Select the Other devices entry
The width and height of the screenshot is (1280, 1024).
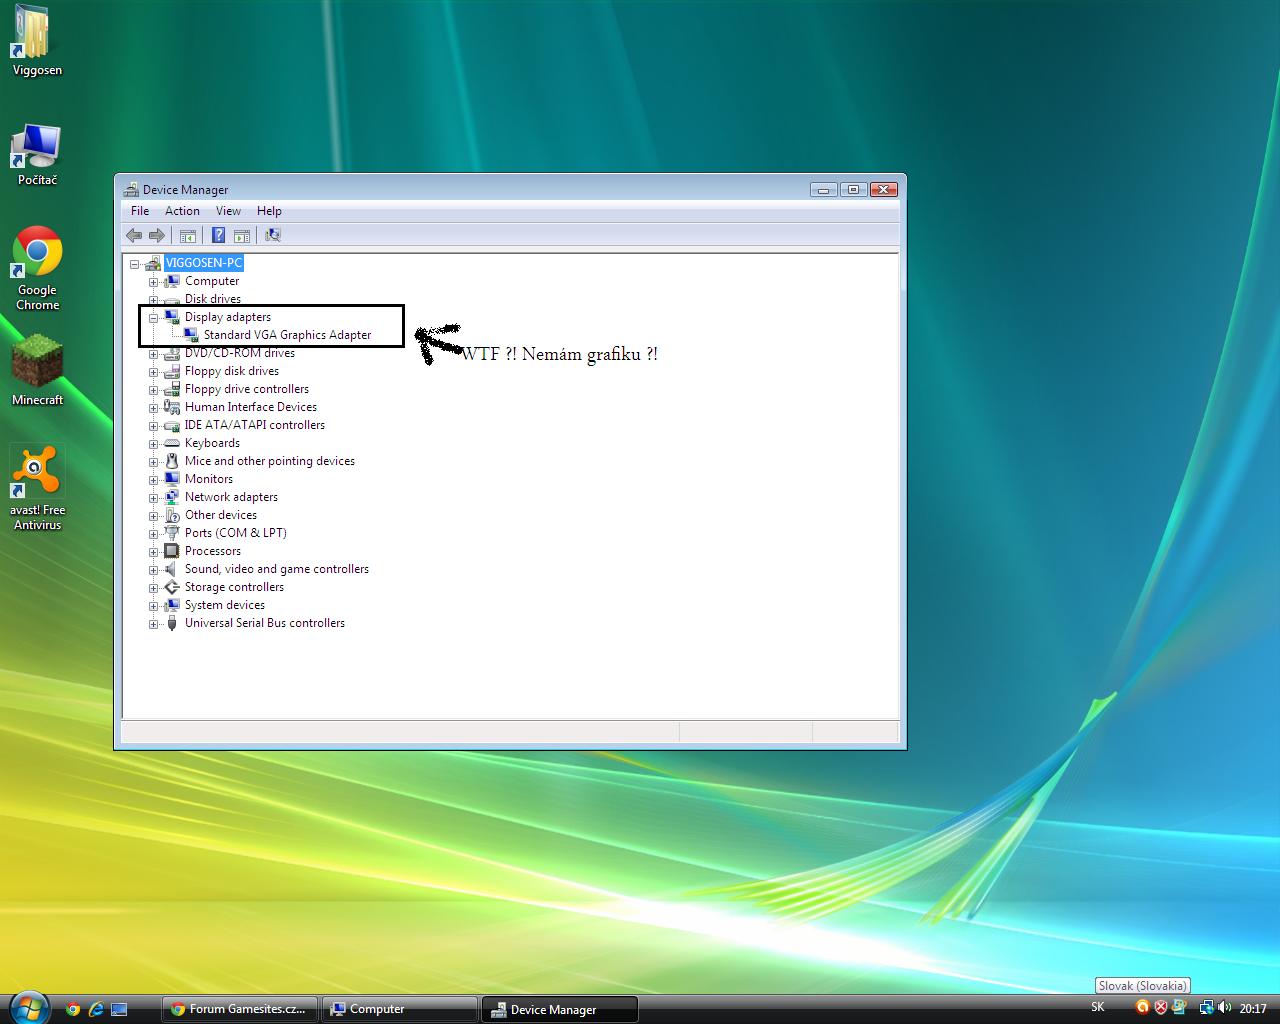coord(220,515)
